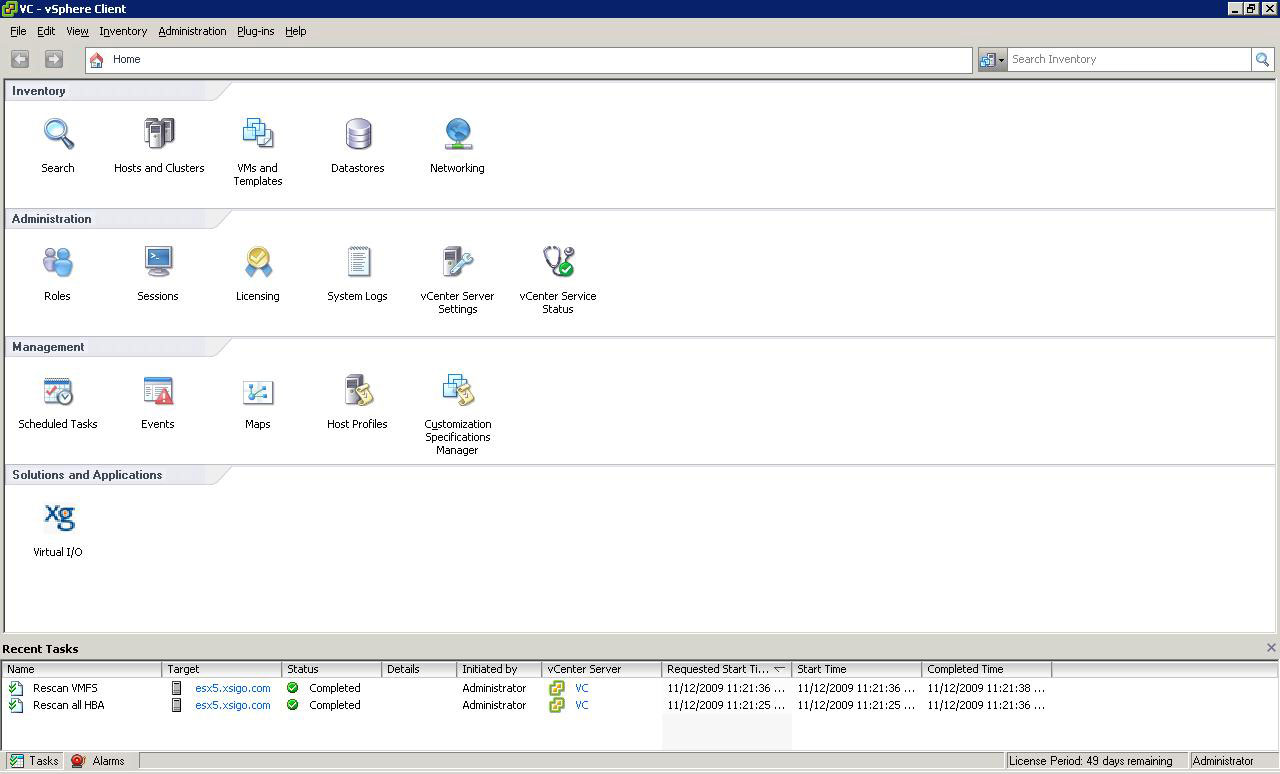Open VC link in Rescan all HBA row

point(582,705)
